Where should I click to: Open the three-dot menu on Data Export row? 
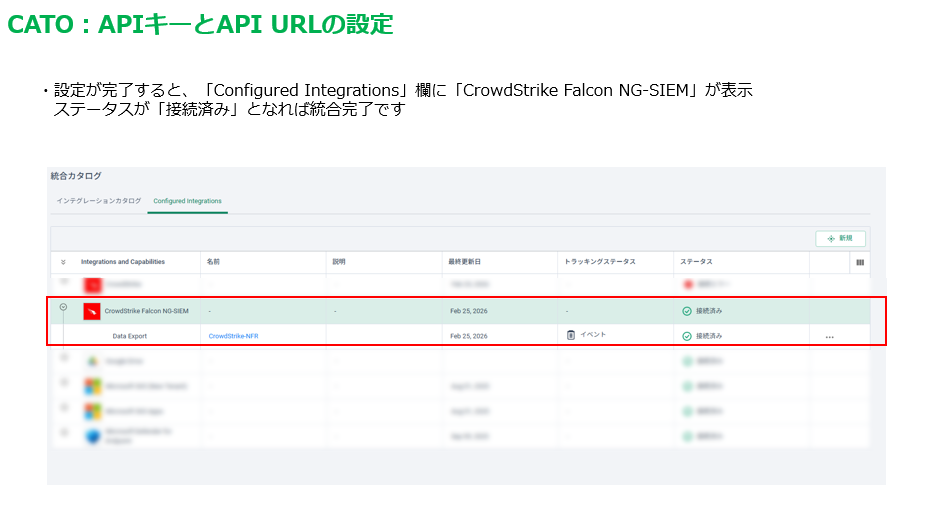click(829, 337)
